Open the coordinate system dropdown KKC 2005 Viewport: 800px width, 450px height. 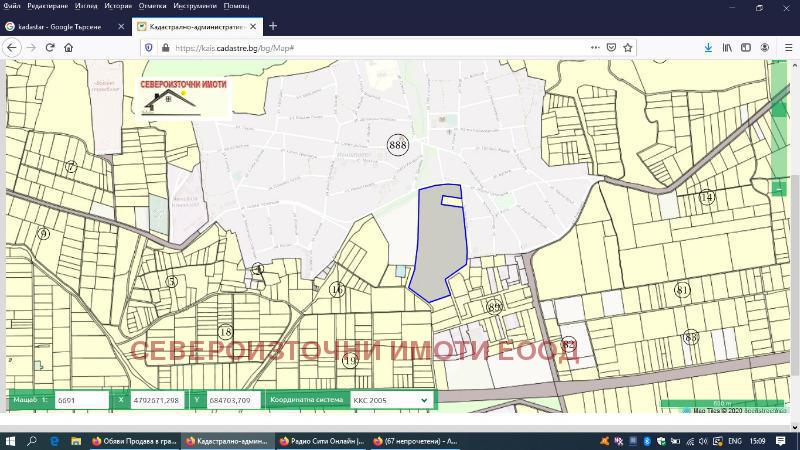coord(390,400)
